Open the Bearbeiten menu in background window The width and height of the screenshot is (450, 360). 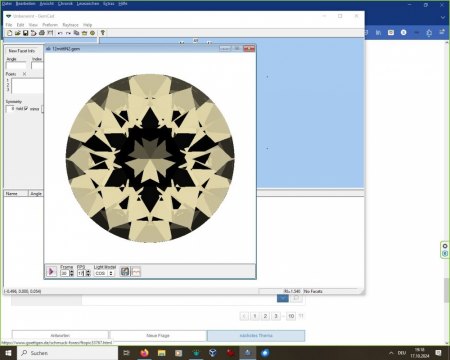tap(25, 4)
